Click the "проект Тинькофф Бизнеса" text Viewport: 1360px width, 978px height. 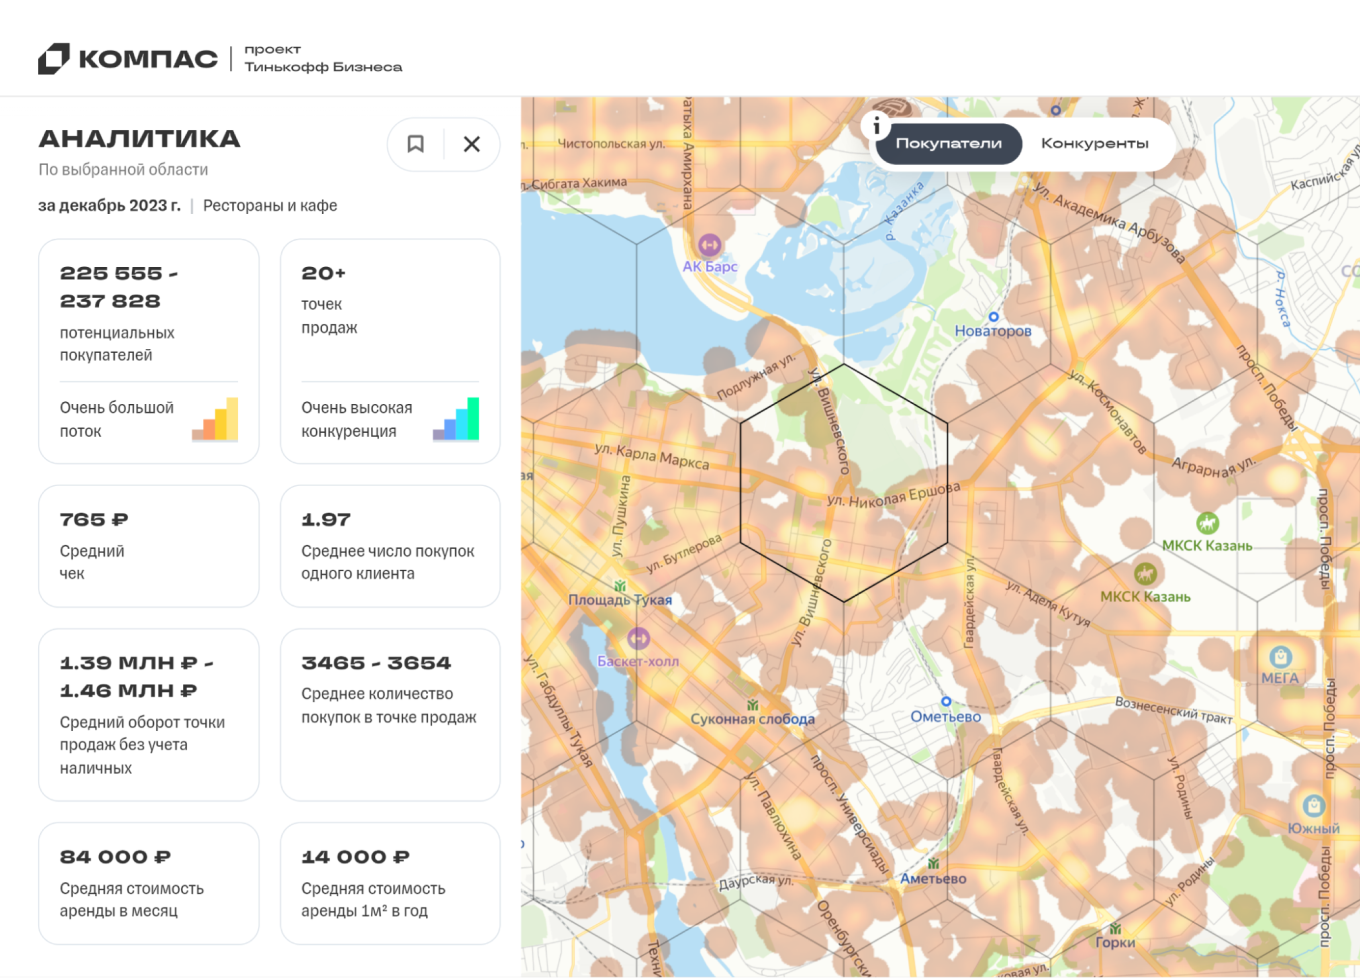pos(323,58)
